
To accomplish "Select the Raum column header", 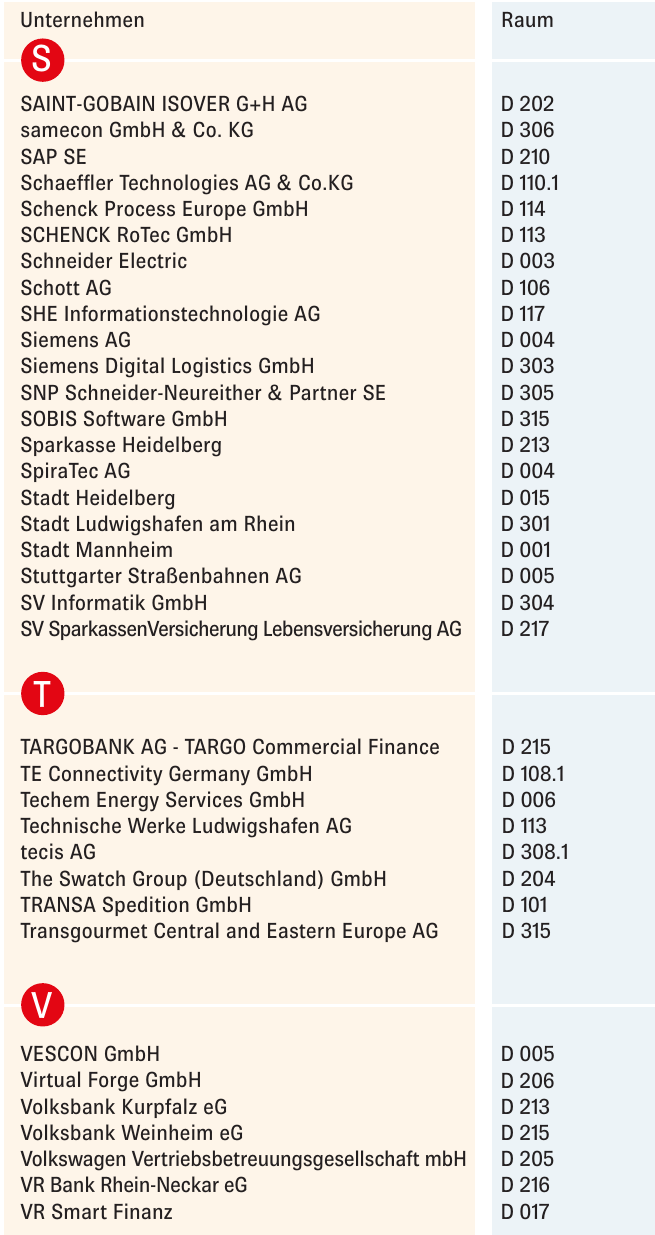I will pyautogui.click(x=527, y=20).
